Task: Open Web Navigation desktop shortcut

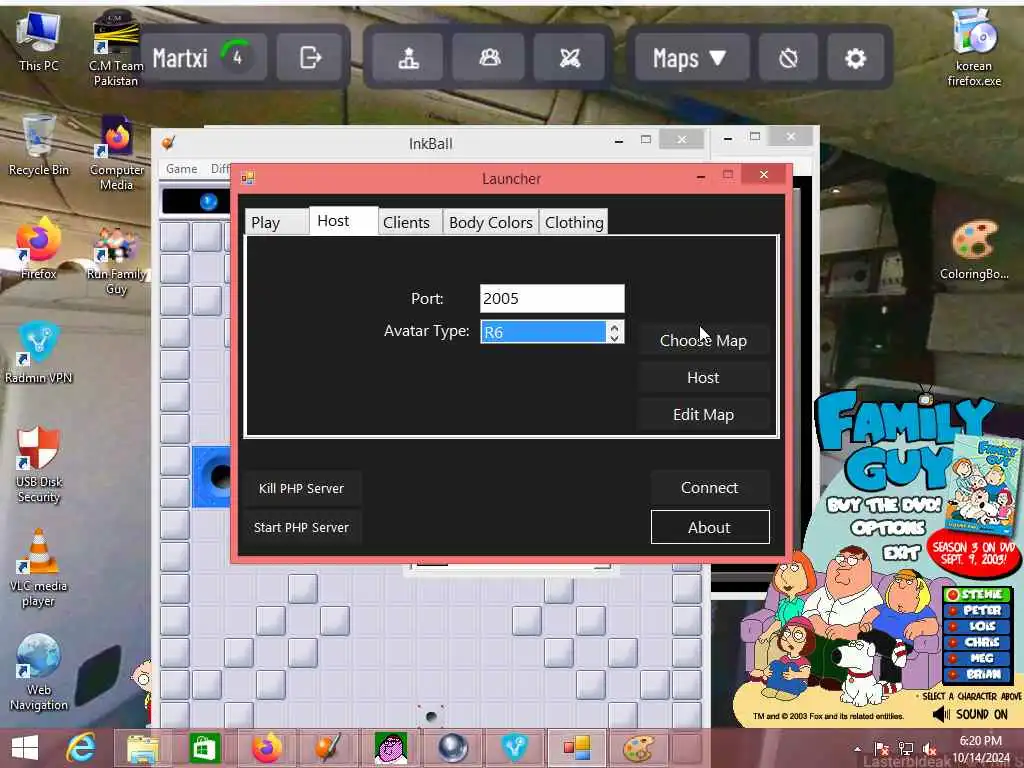Action: [39, 673]
